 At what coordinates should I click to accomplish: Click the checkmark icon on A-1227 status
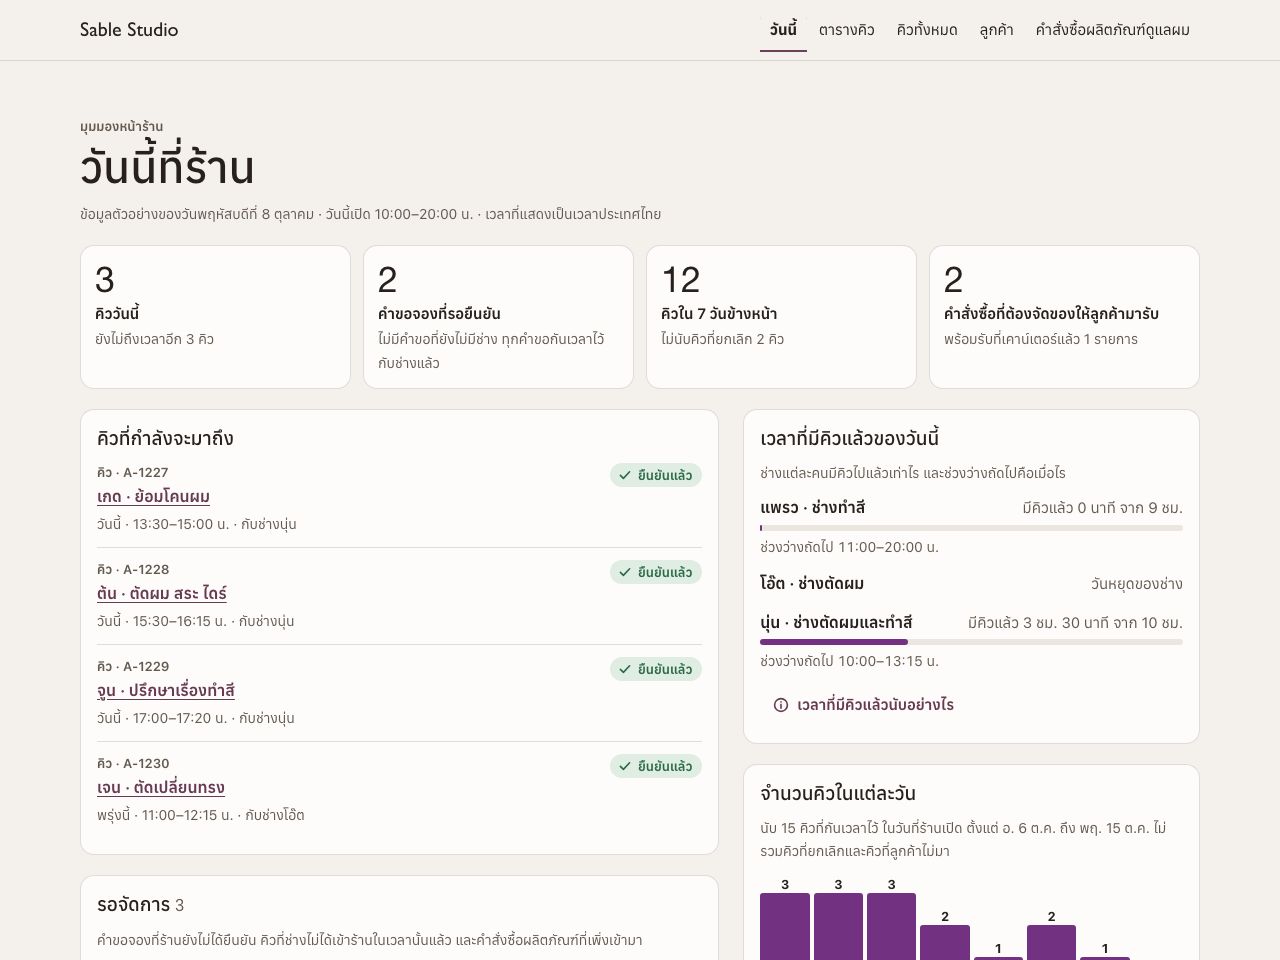point(624,475)
